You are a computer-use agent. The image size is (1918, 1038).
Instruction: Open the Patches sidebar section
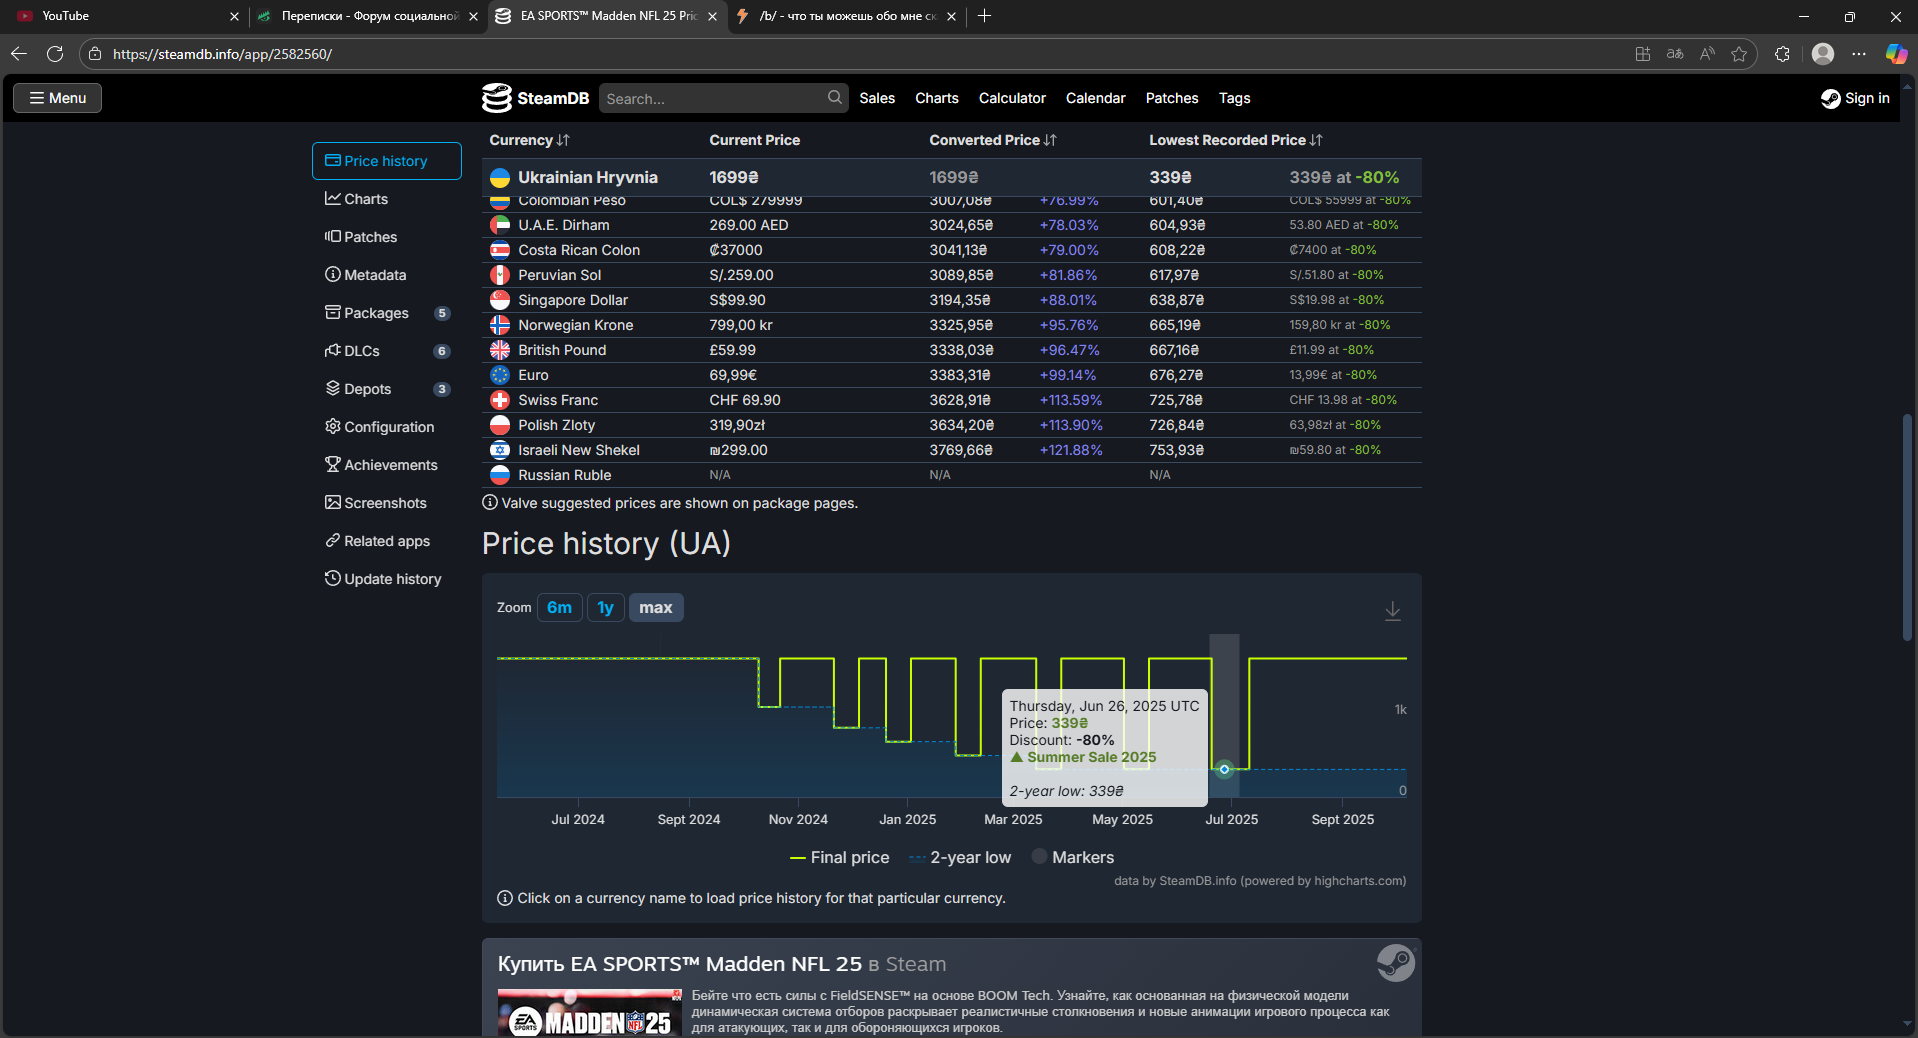(387, 237)
